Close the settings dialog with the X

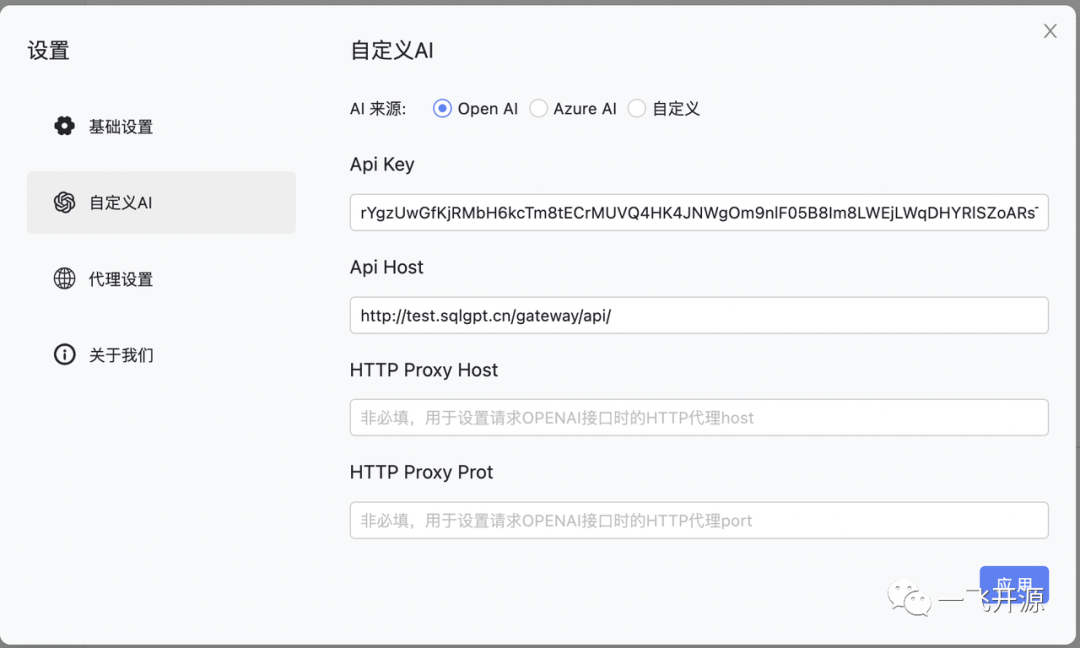coord(1050,31)
